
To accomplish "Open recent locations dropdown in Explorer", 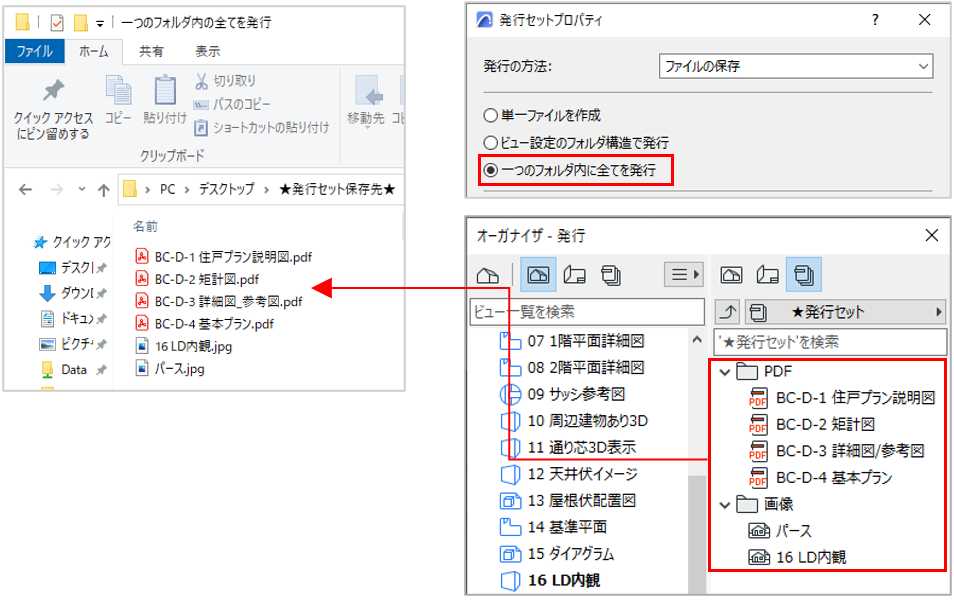I will 82,189.
